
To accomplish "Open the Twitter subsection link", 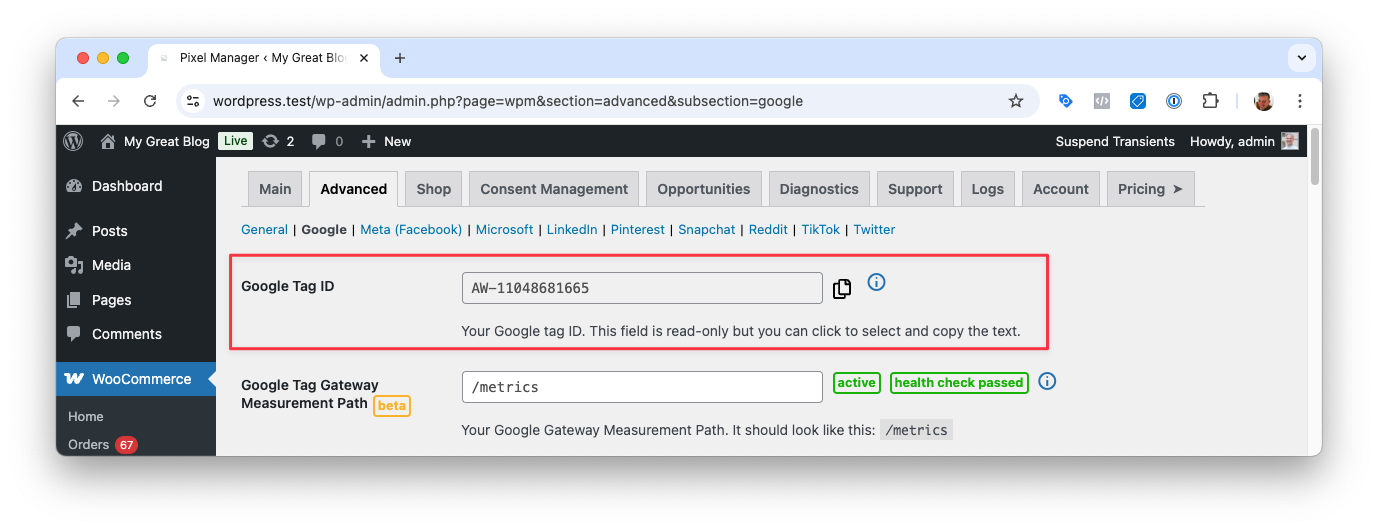I will (x=874, y=229).
